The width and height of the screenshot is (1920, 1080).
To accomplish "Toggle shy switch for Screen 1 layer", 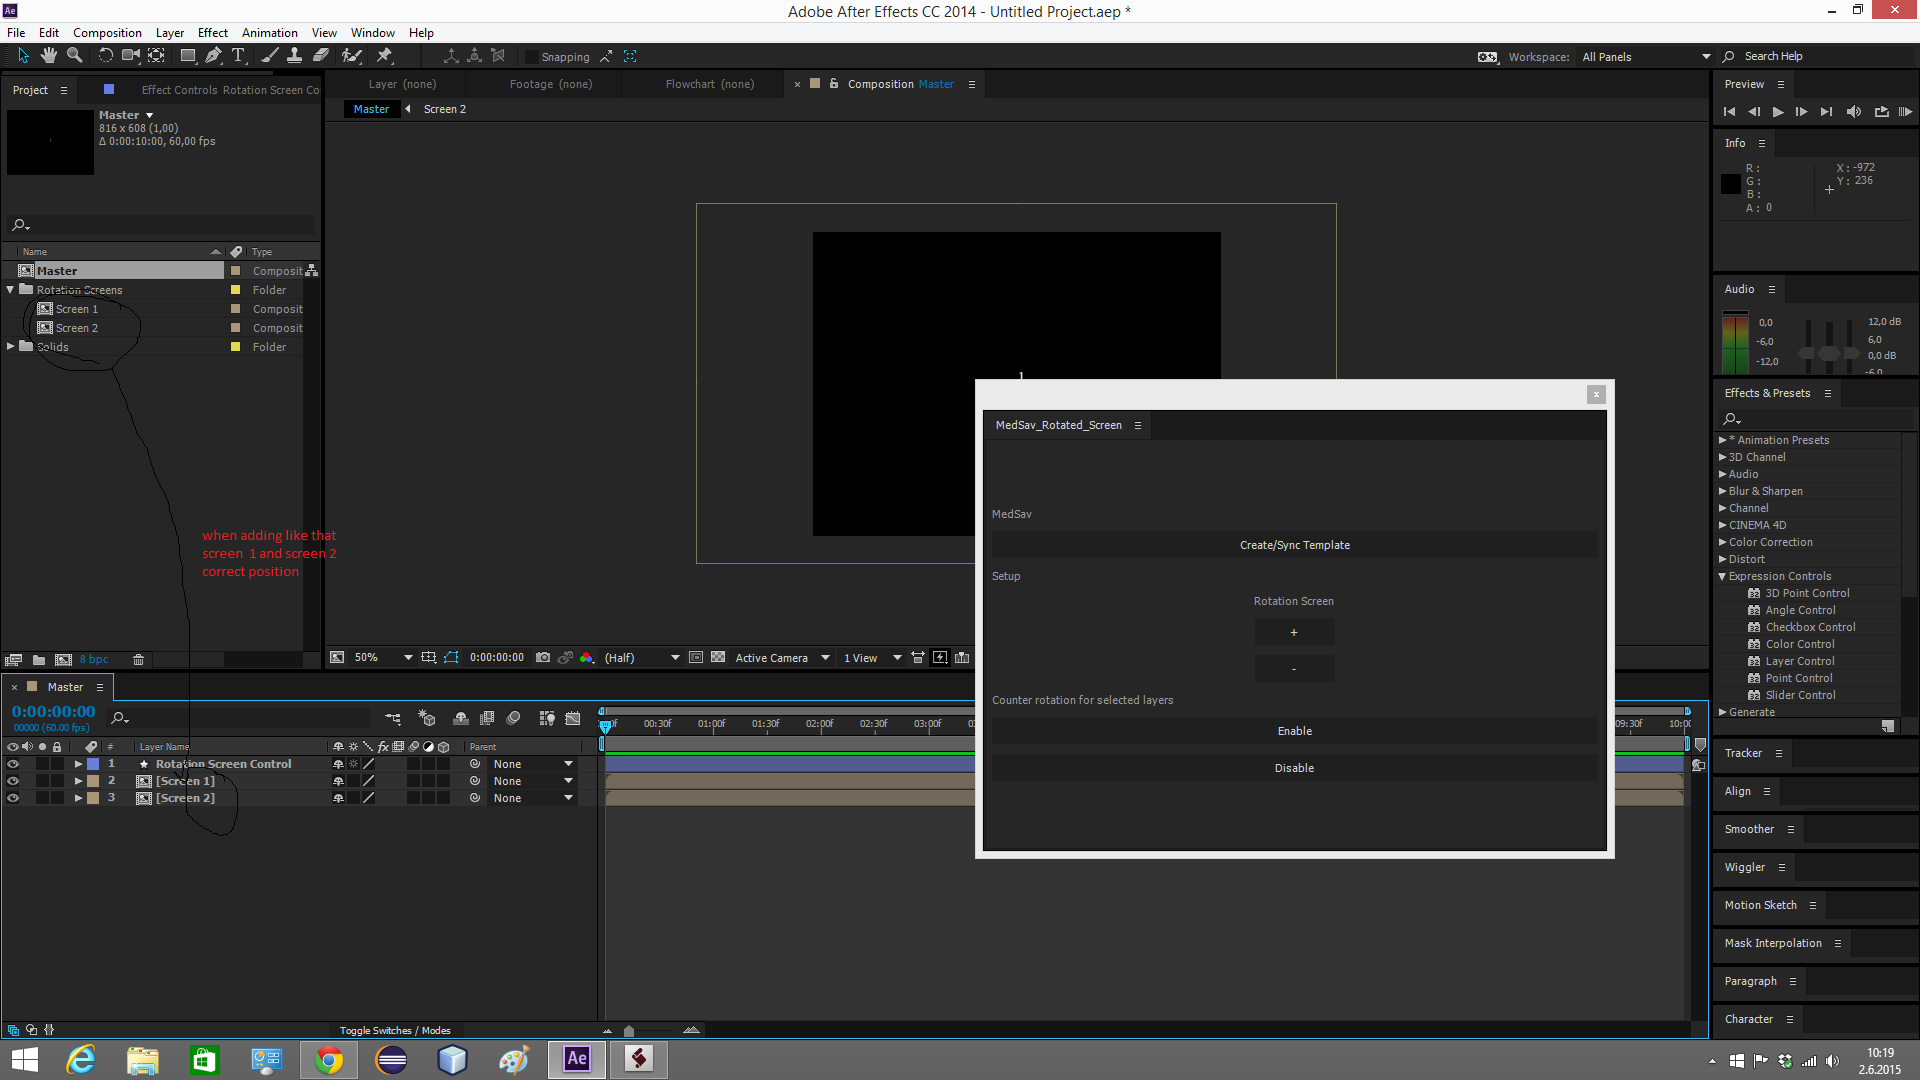I will click(x=338, y=781).
